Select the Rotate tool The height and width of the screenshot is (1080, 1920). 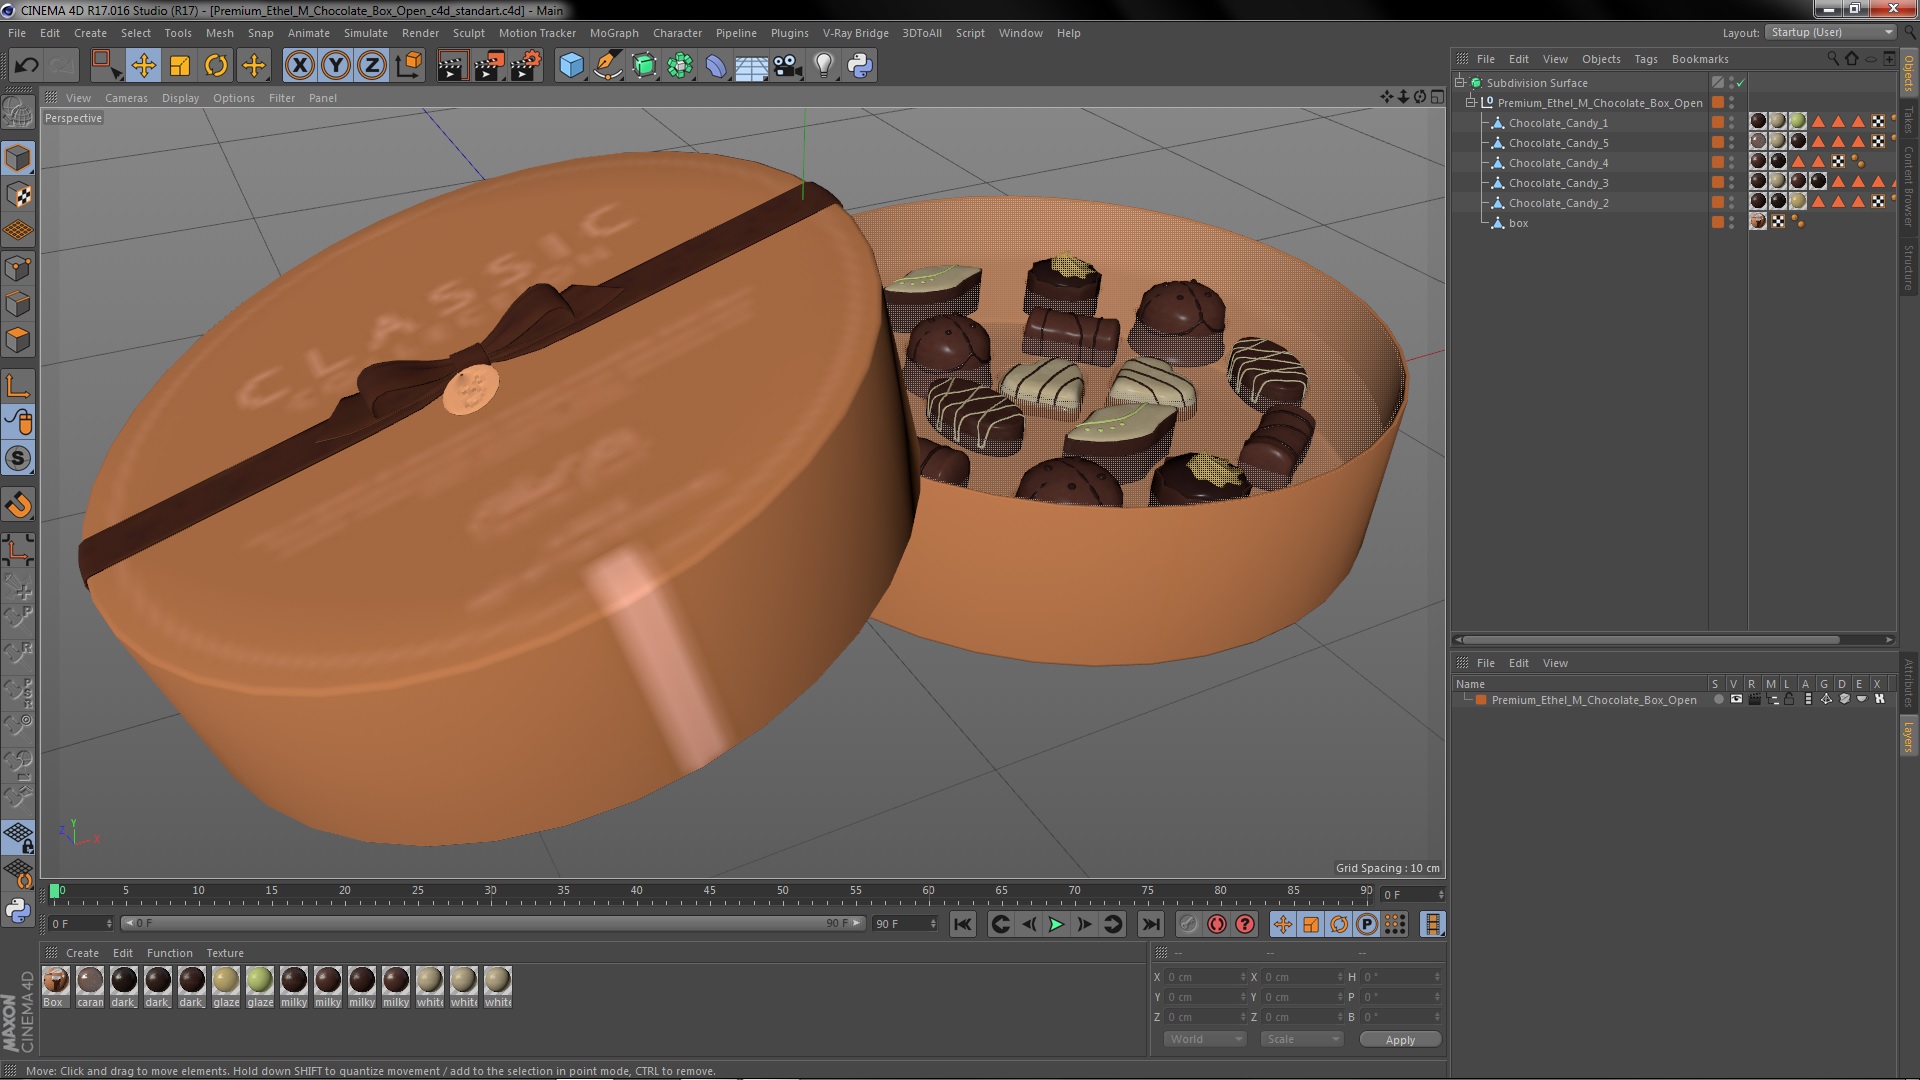(x=216, y=66)
